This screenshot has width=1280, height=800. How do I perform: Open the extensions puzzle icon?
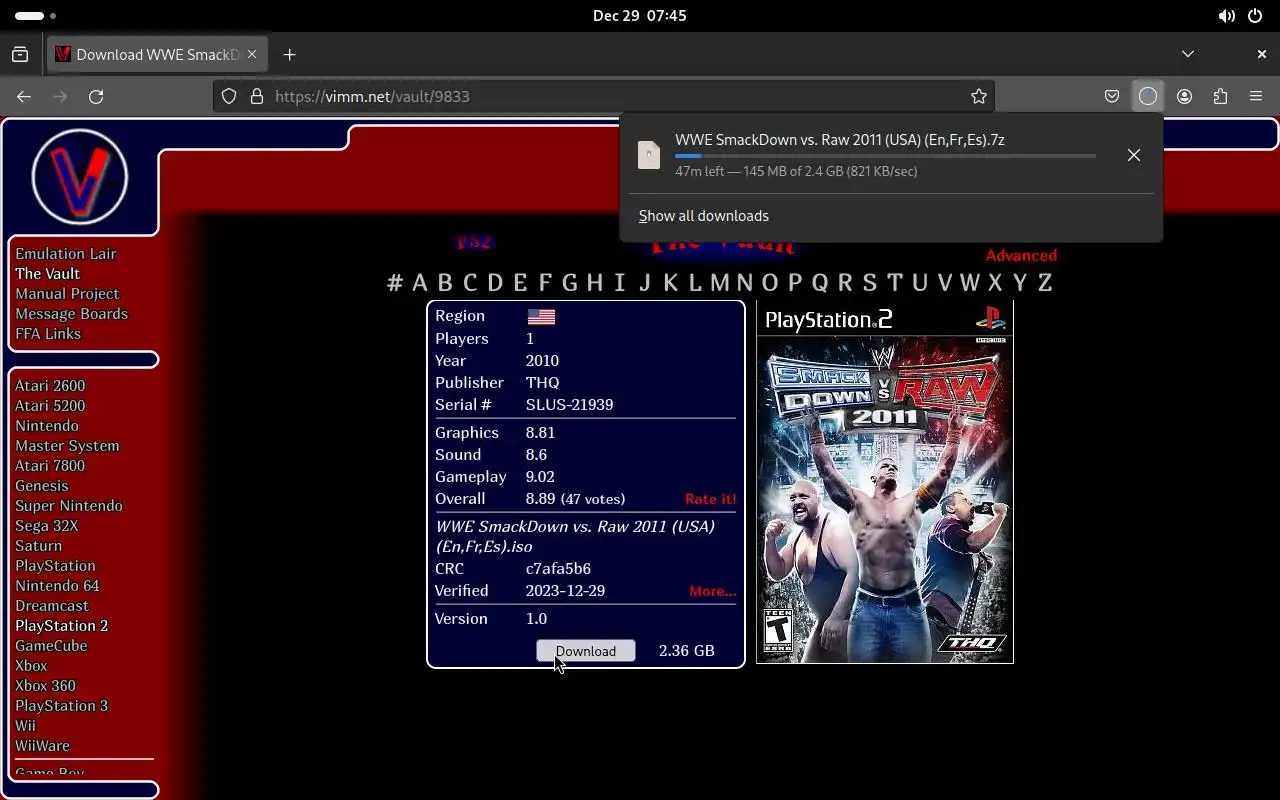coord(1220,96)
